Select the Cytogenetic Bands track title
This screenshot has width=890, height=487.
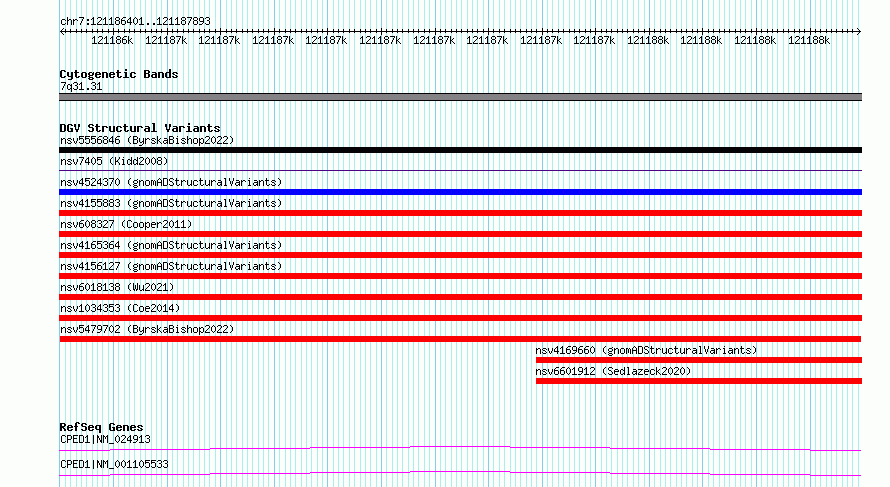(x=119, y=74)
